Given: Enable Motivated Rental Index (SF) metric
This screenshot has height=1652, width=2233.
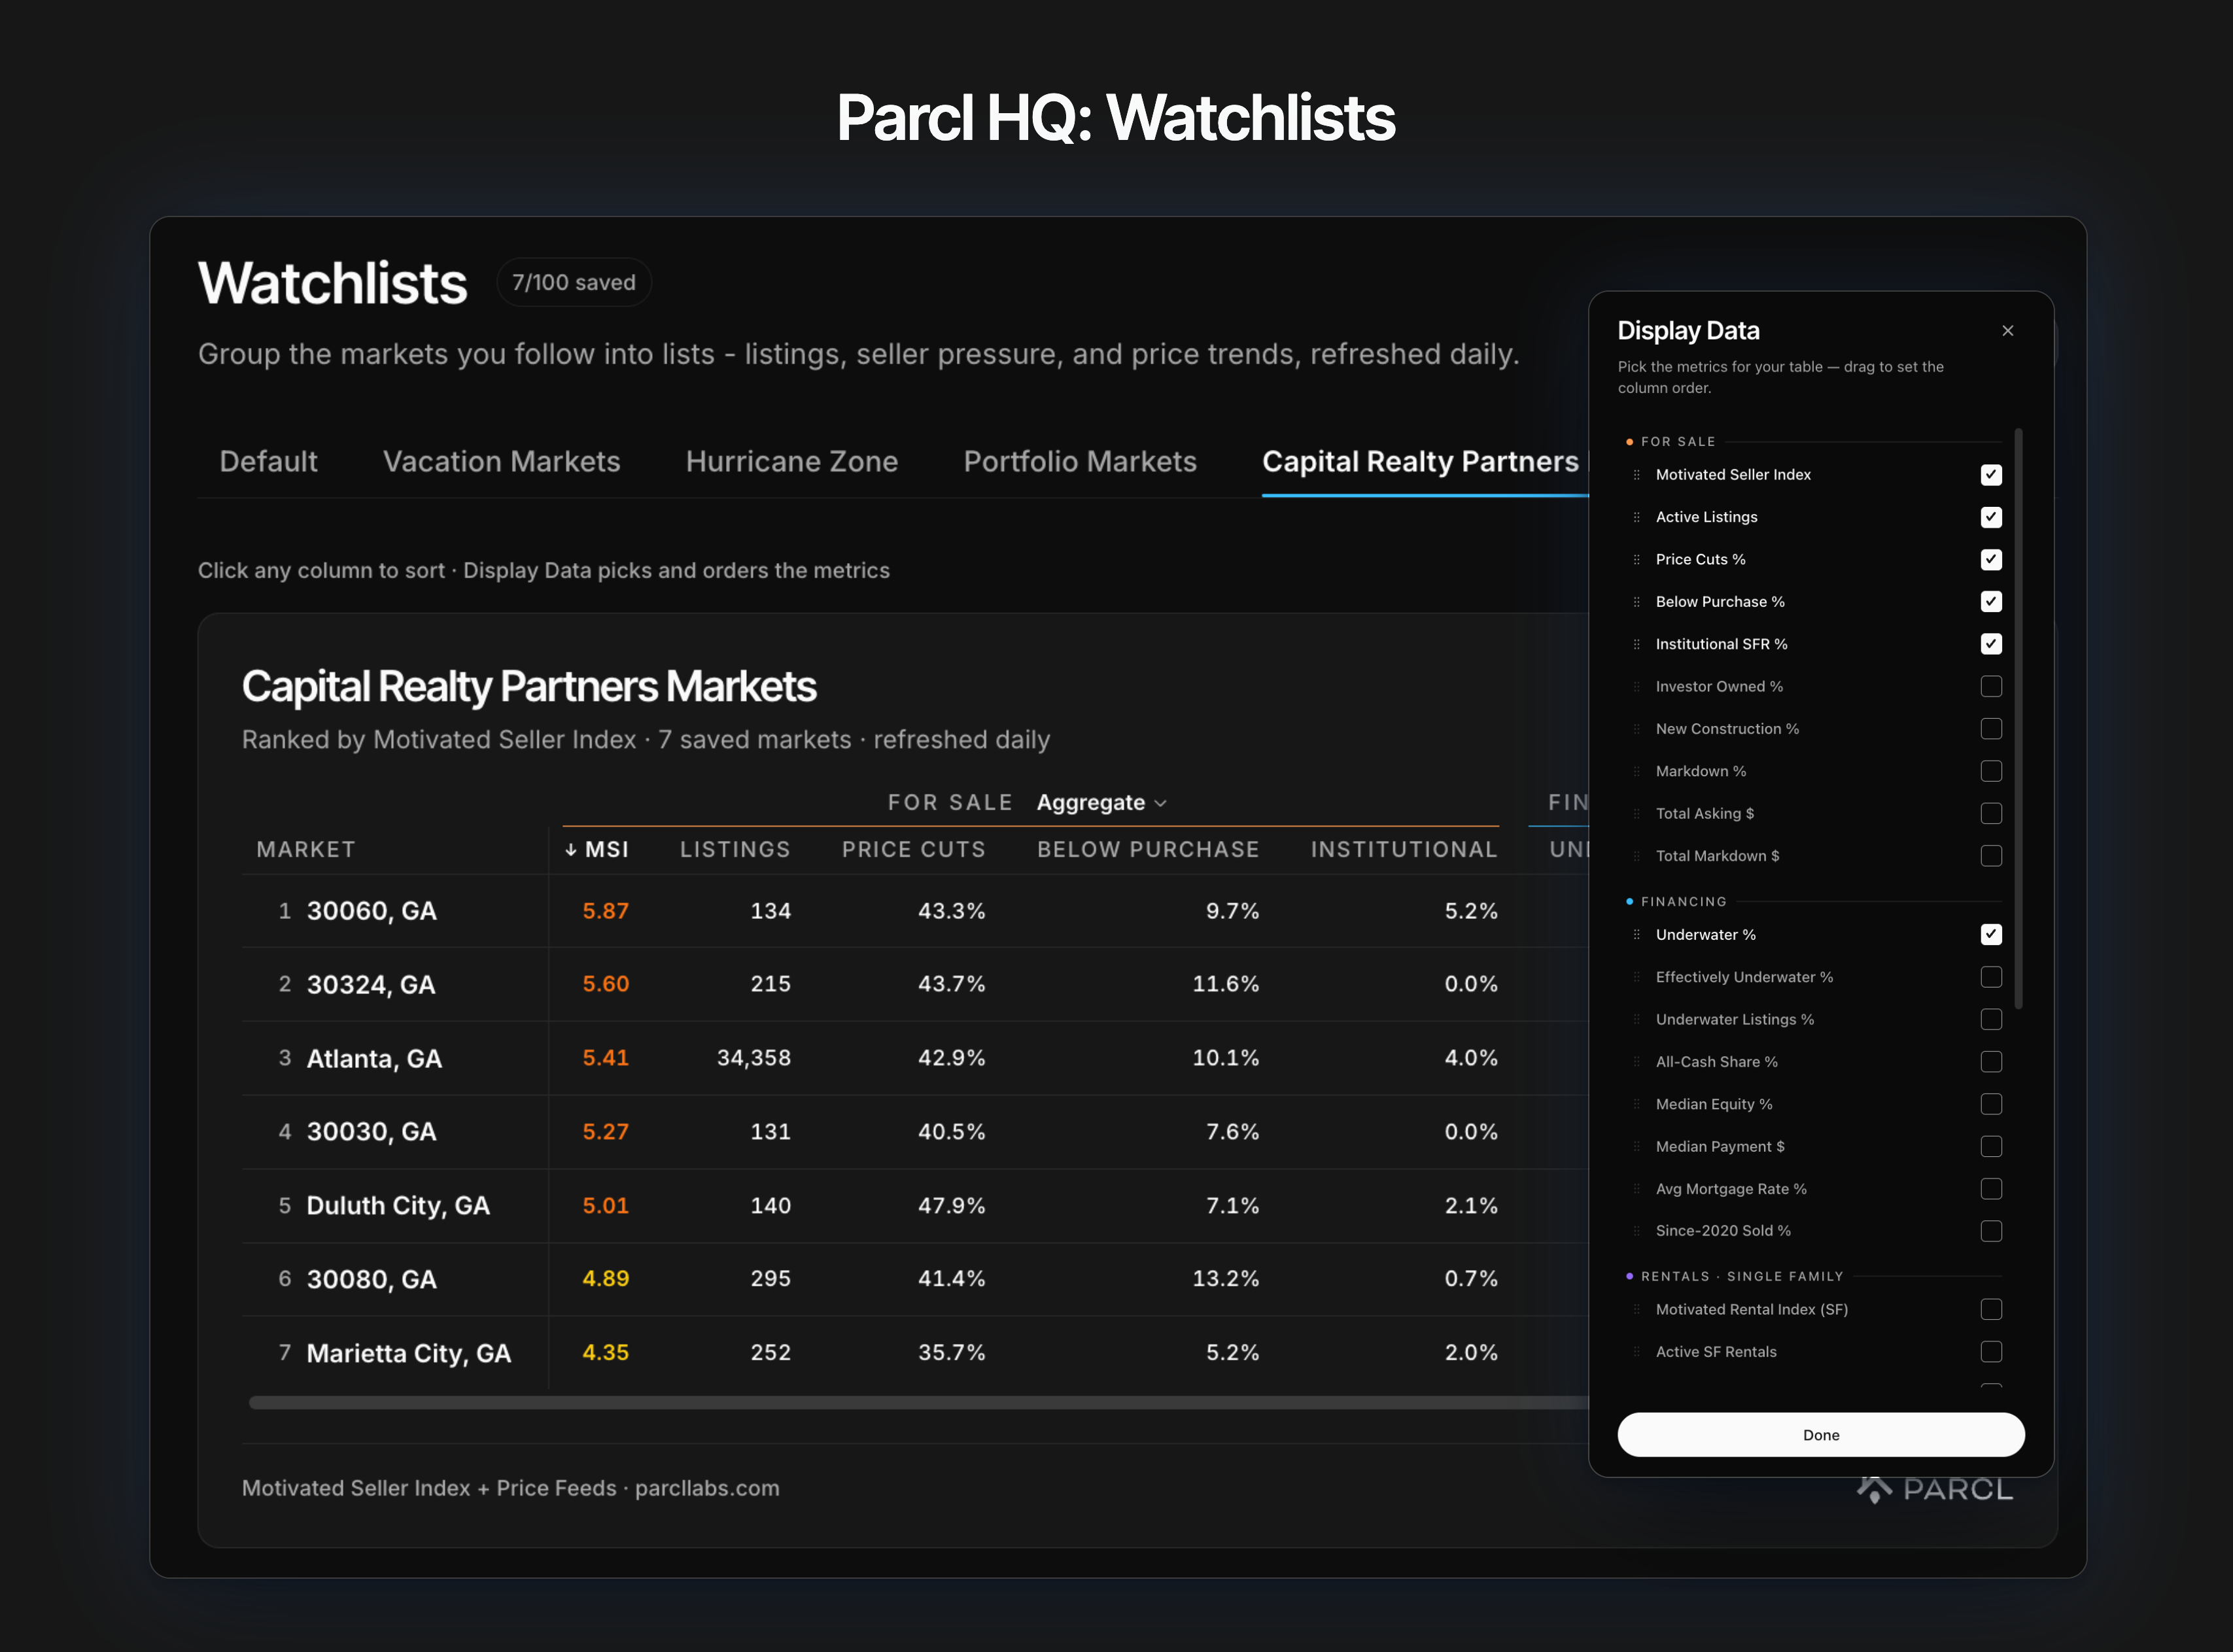Looking at the screenshot, I should [1991, 1310].
